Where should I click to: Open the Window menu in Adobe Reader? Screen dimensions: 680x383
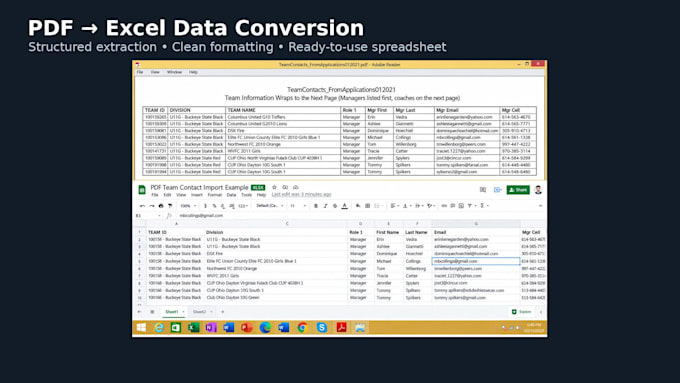(x=174, y=72)
